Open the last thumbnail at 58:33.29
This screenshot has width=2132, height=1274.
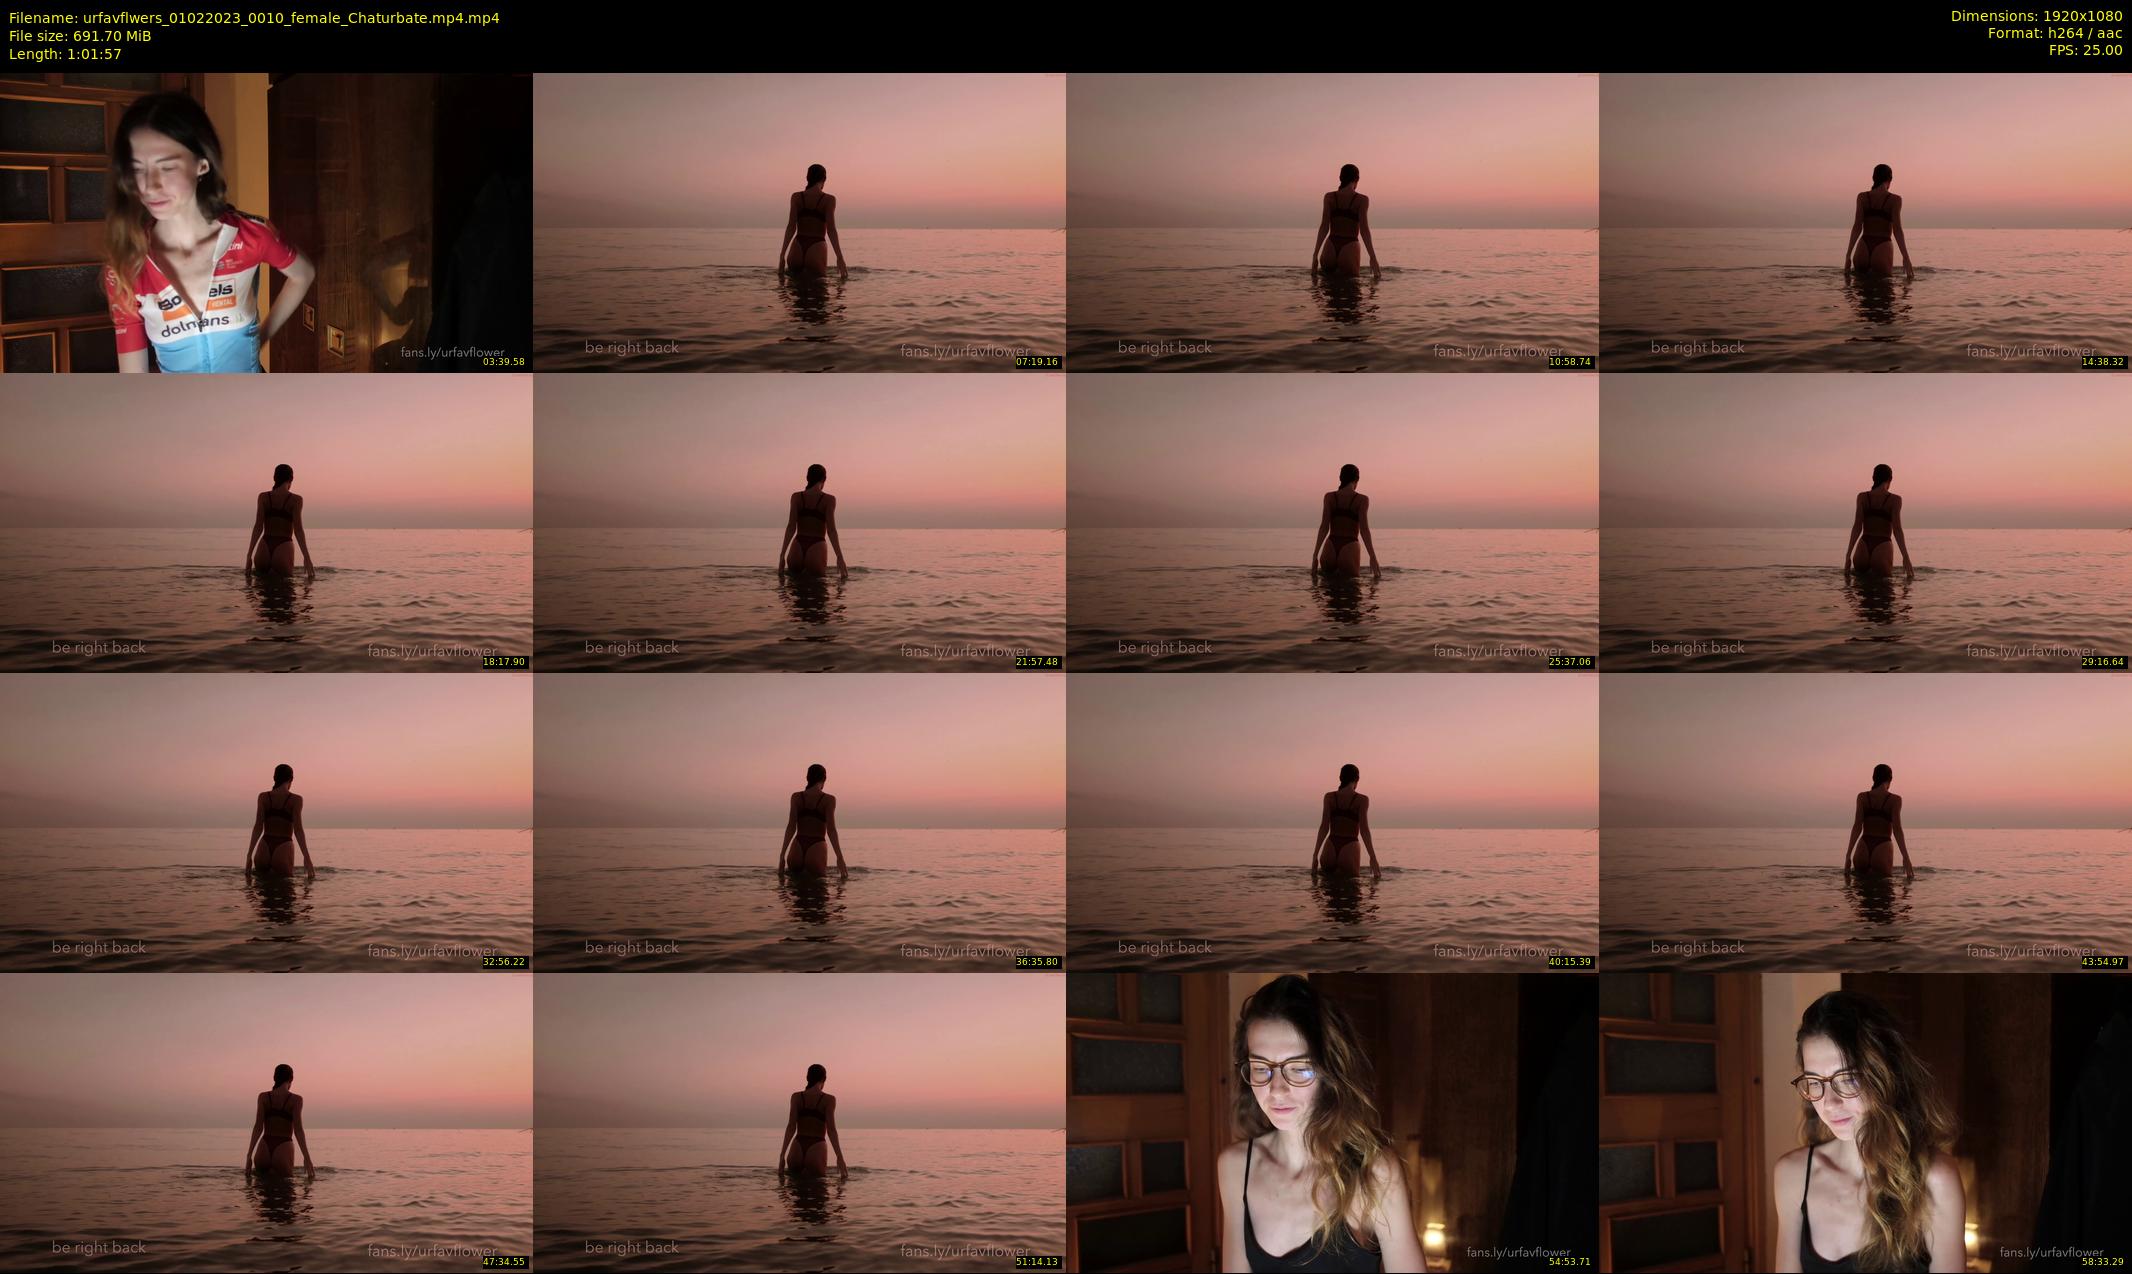coord(1865,1122)
